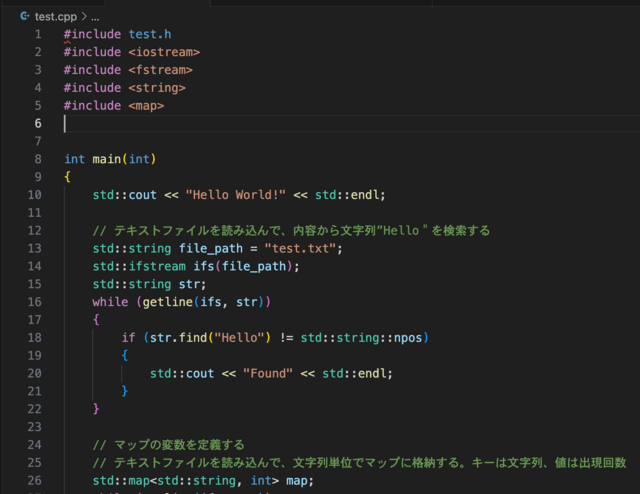Click the C++ file icon in breadcrumb
640x494 pixels.
23,14
